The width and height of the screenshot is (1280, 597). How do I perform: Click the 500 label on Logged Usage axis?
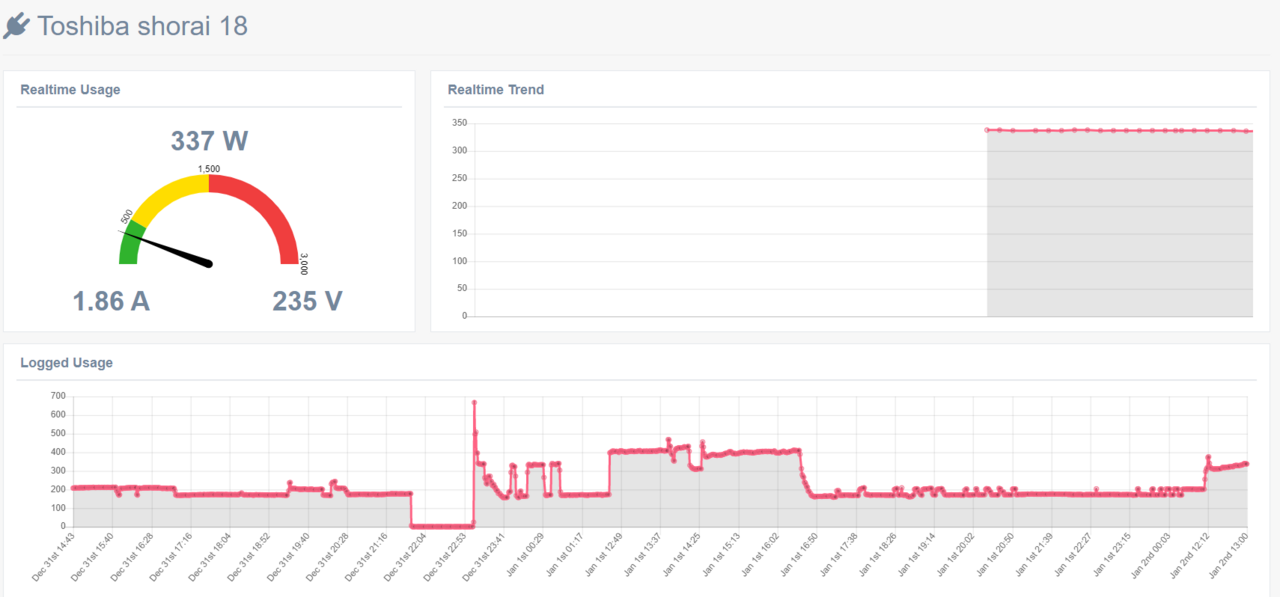click(x=57, y=434)
